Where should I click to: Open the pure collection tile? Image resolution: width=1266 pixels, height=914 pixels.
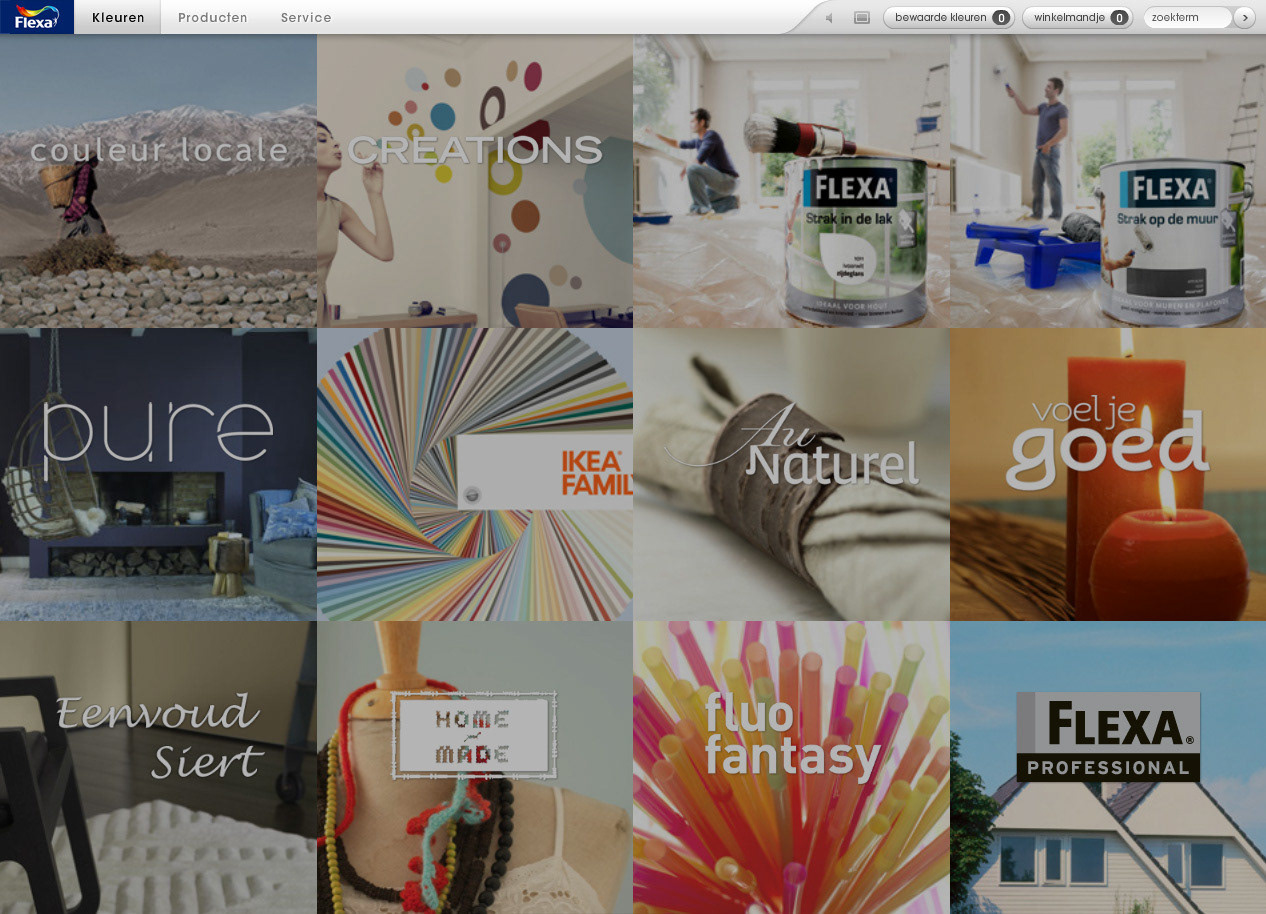pos(158,474)
